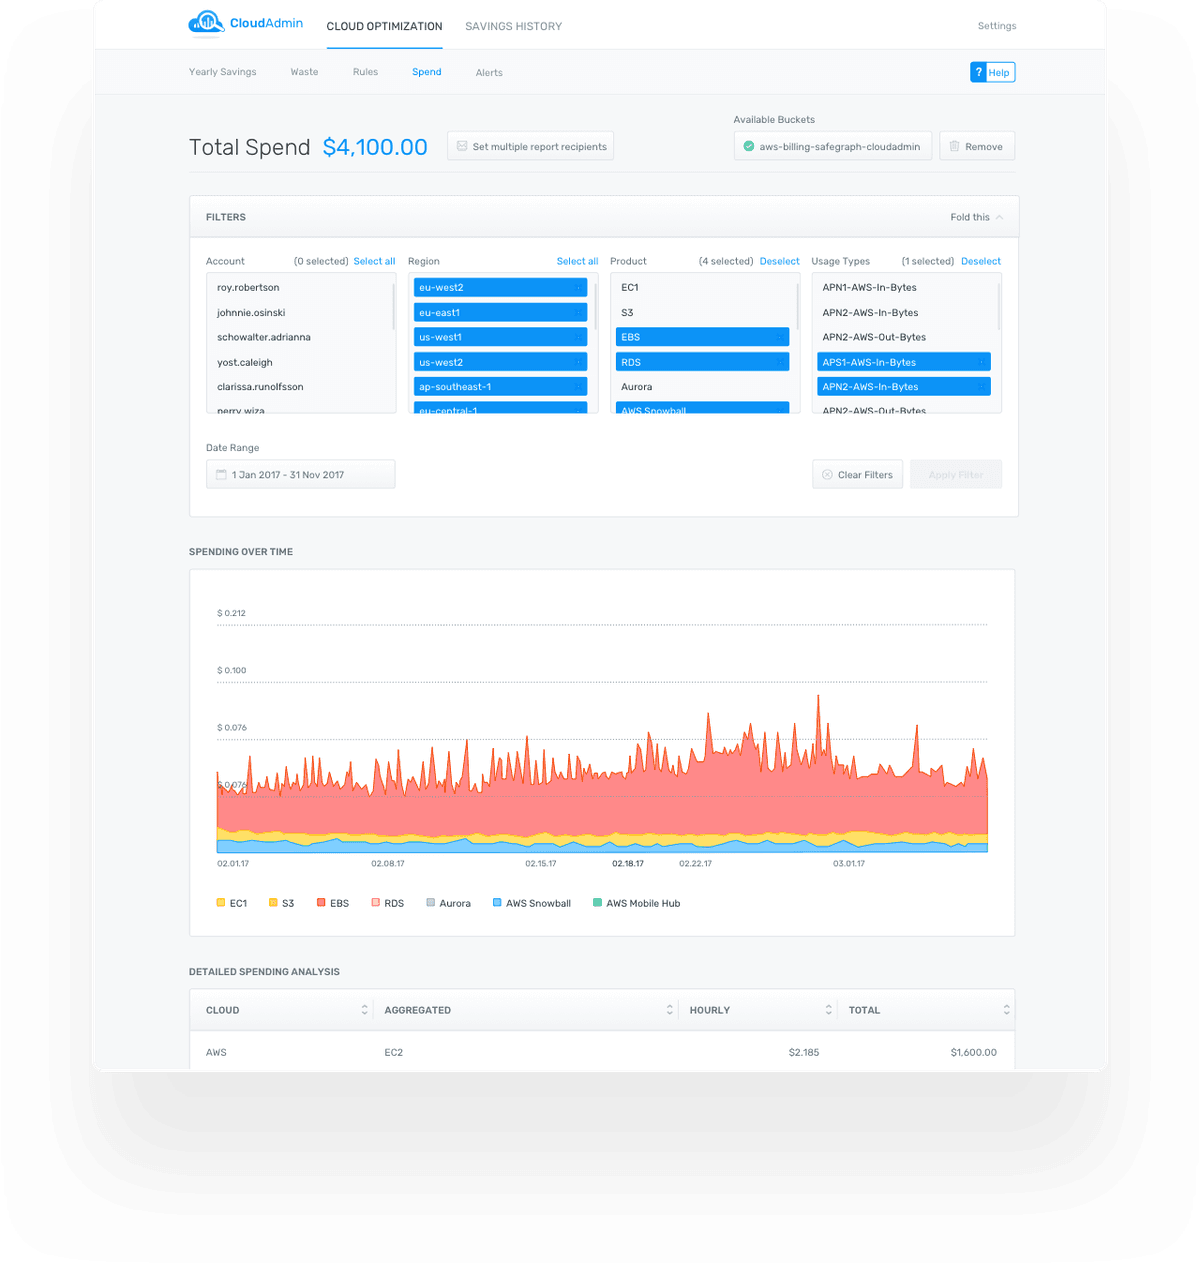Image resolution: width=1200 pixels, height=1264 pixels.
Task: Sort table by TOTAL column arrows
Action: point(1006,1010)
